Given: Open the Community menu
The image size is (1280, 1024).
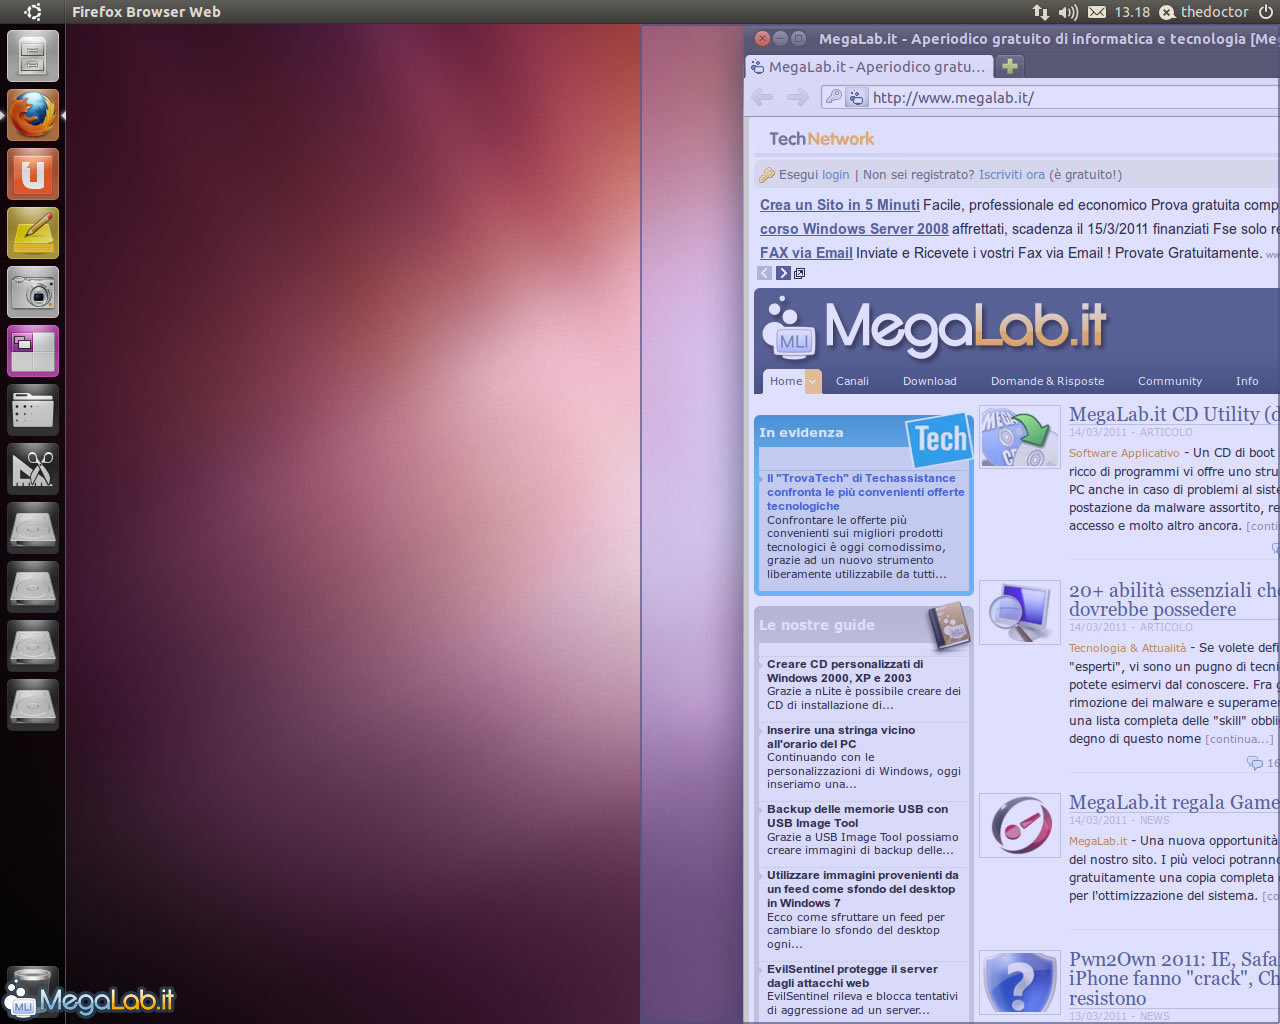Looking at the screenshot, I should click(1170, 381).
